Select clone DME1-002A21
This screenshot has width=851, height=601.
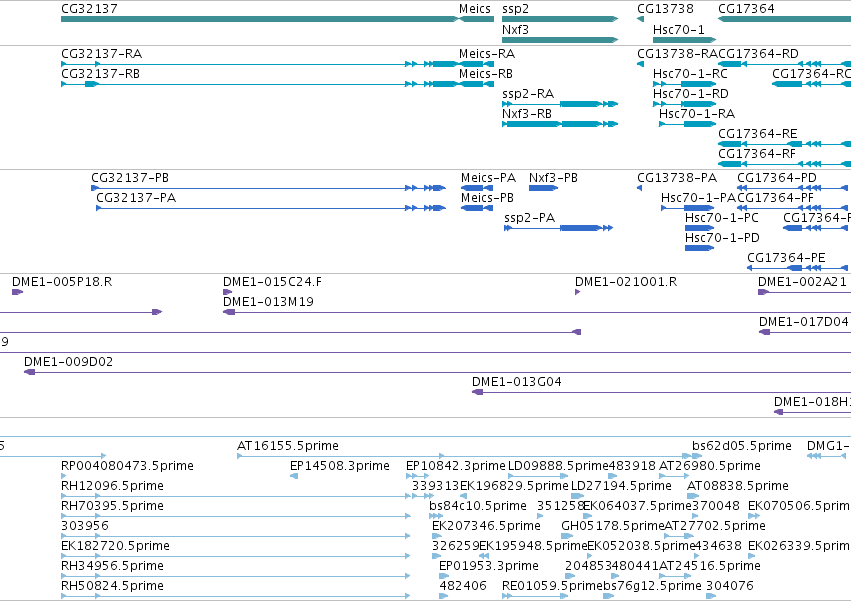click(804, 292)
